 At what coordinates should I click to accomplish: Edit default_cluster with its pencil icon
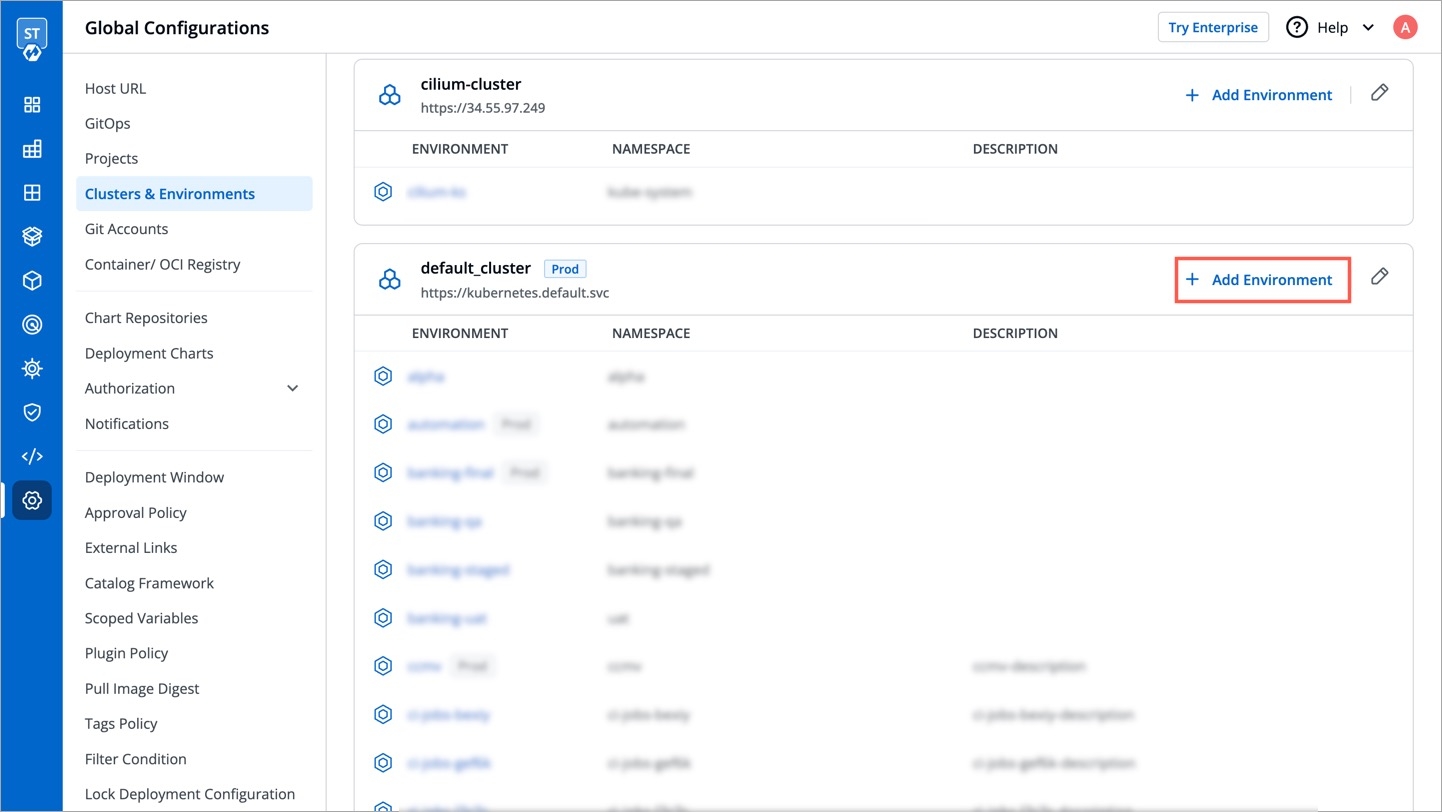click(1379, 276)
